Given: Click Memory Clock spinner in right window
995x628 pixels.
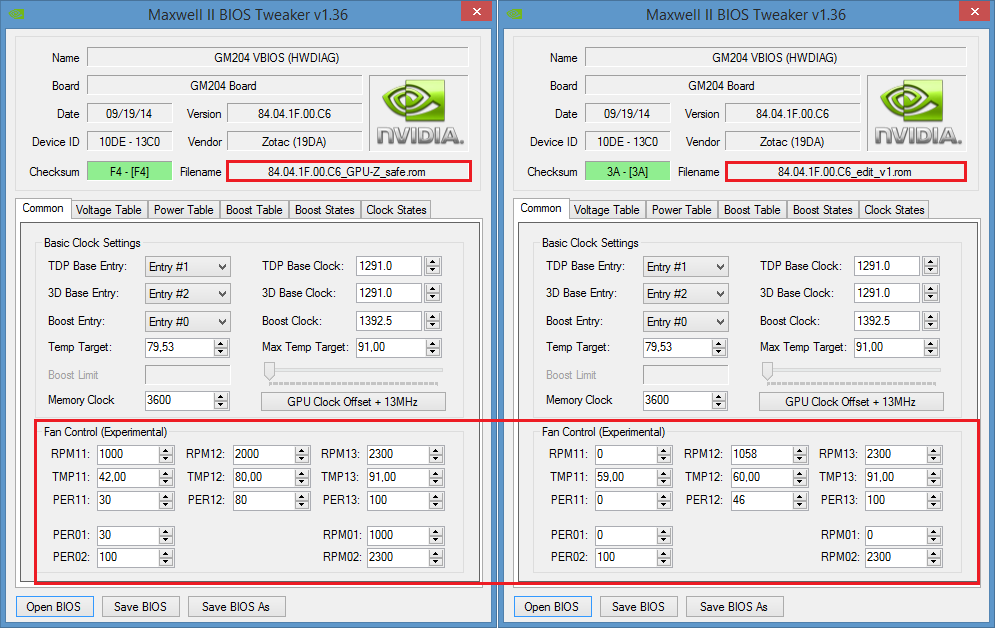Looking at the screenshot, I should coord(719,400).
